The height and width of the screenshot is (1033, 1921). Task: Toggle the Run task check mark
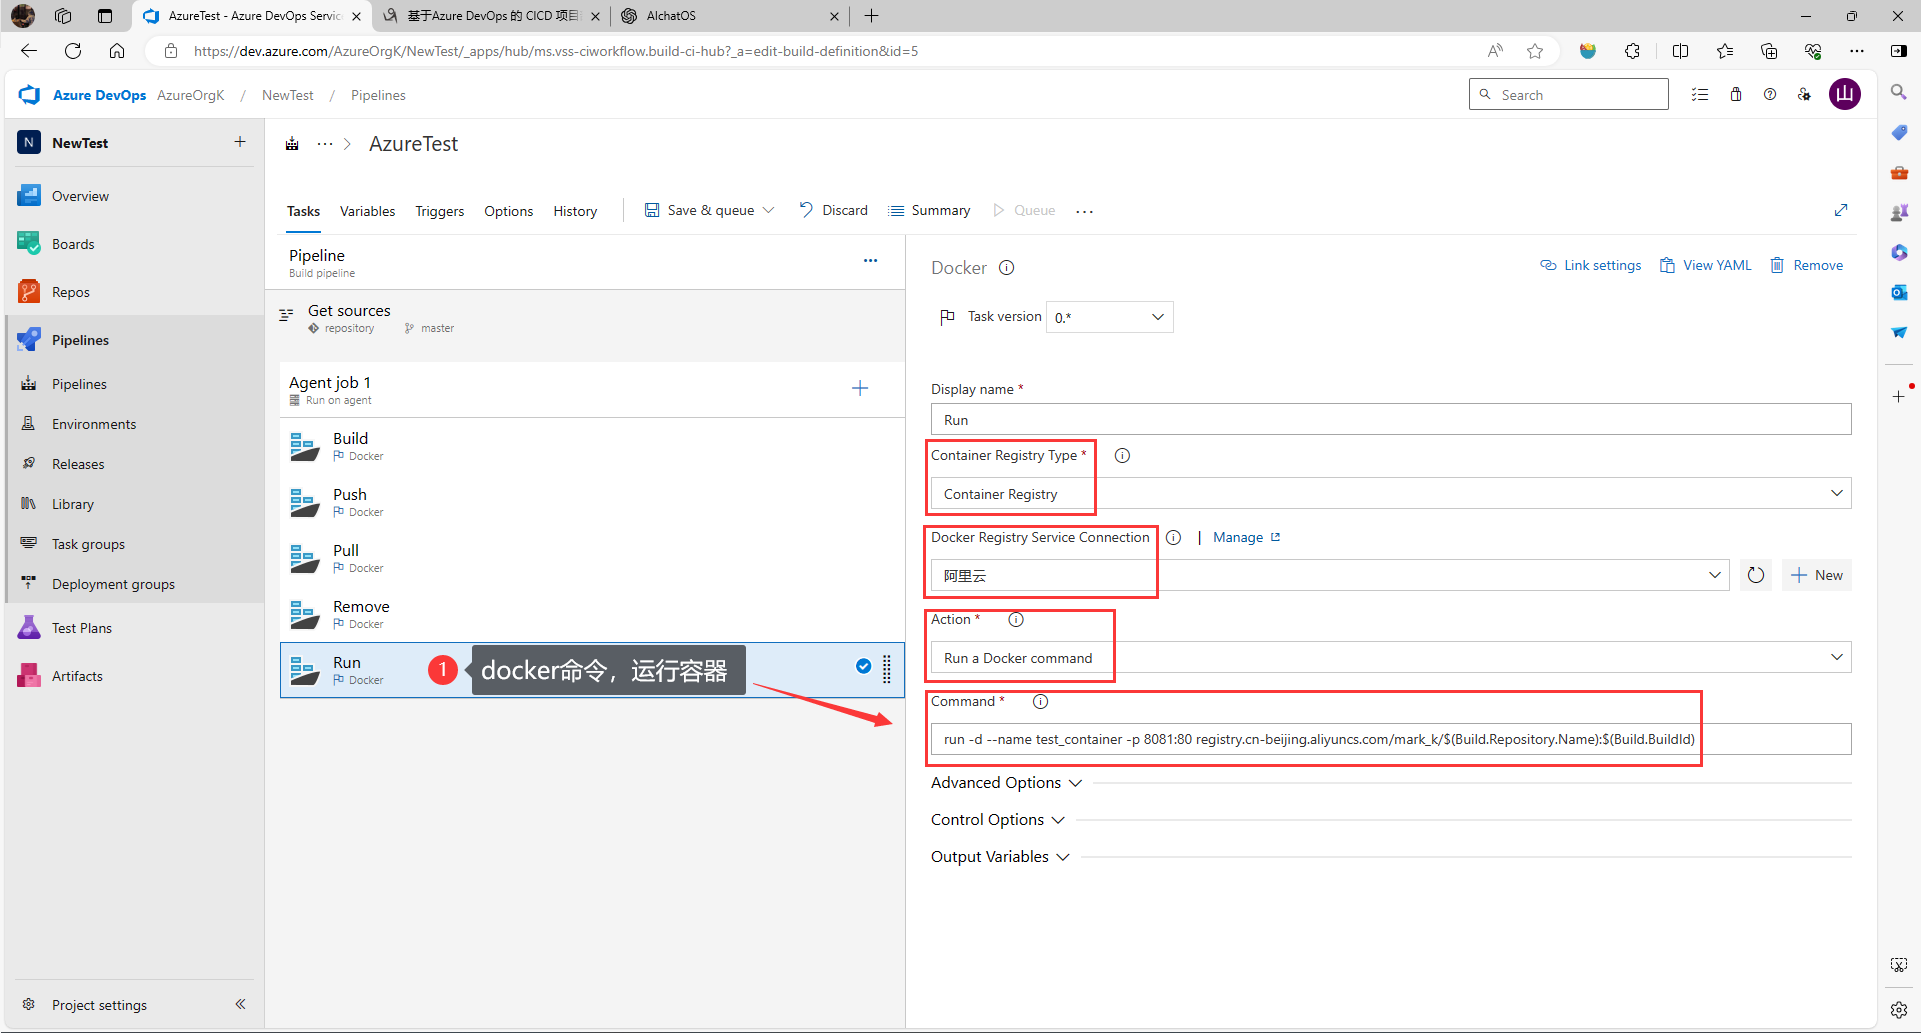click(863, 666)
